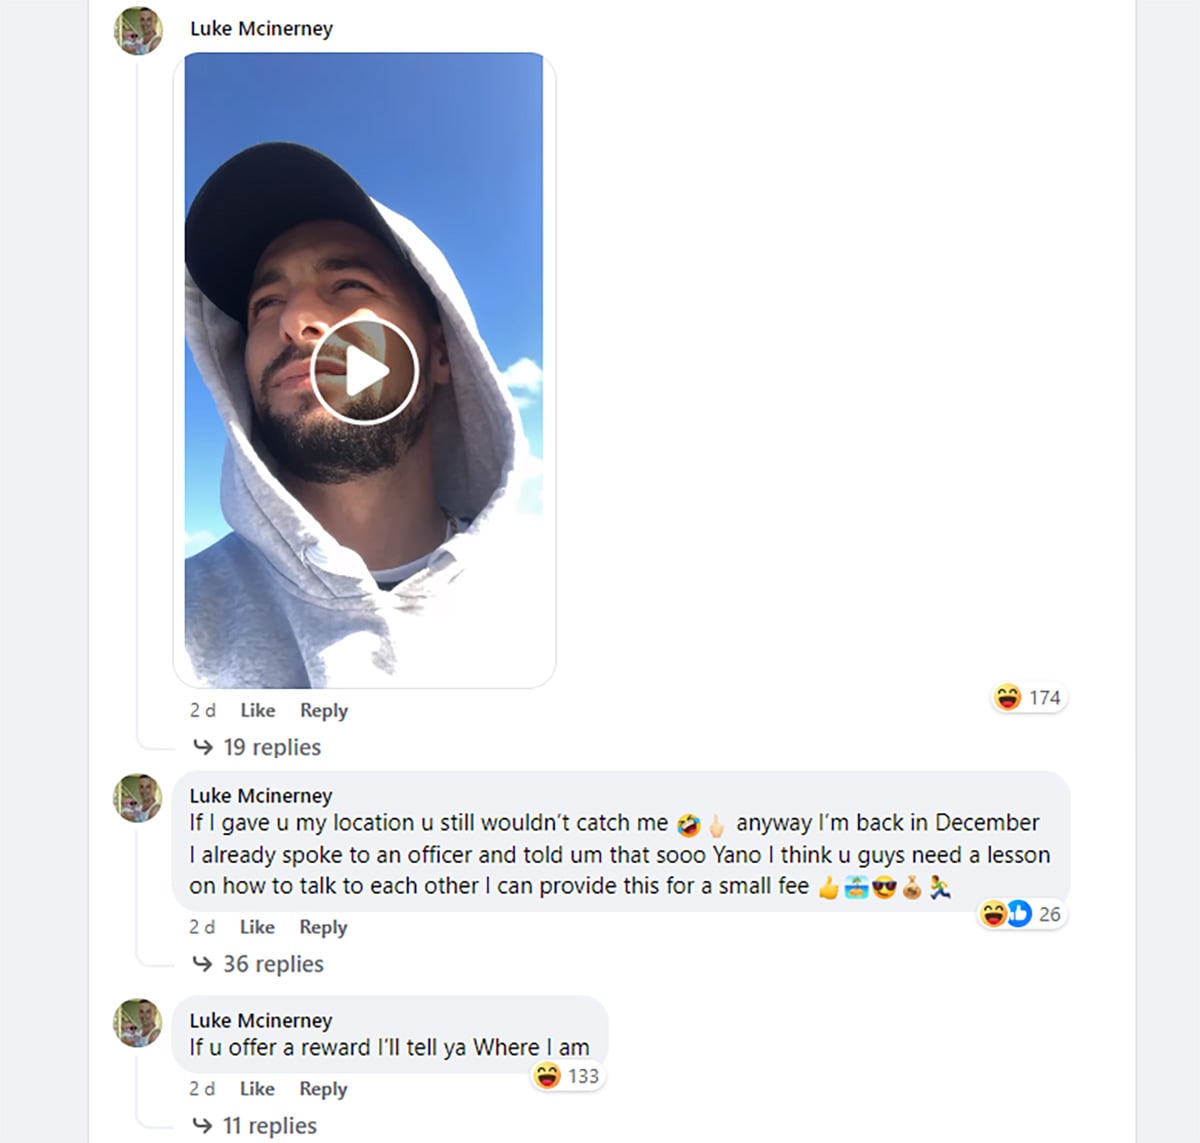Reply to the video comment
The image size is (1200, 1143).
click(324, 710)
